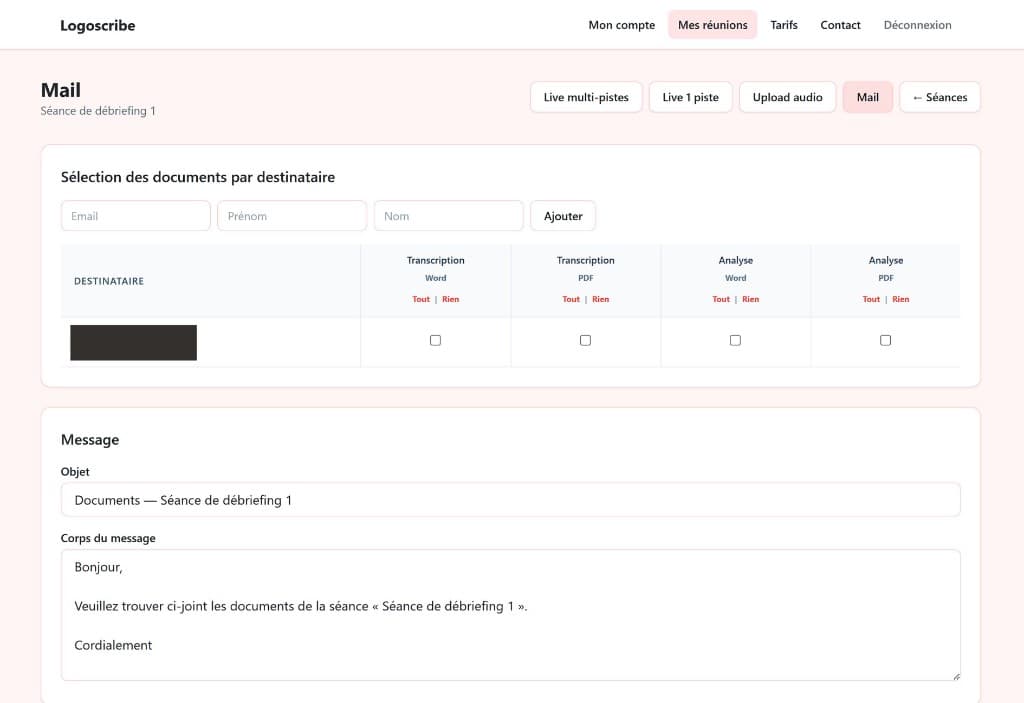Open Live multi-pistes mode
Screen dimensions: 1024x703
[x=586, y=97]
